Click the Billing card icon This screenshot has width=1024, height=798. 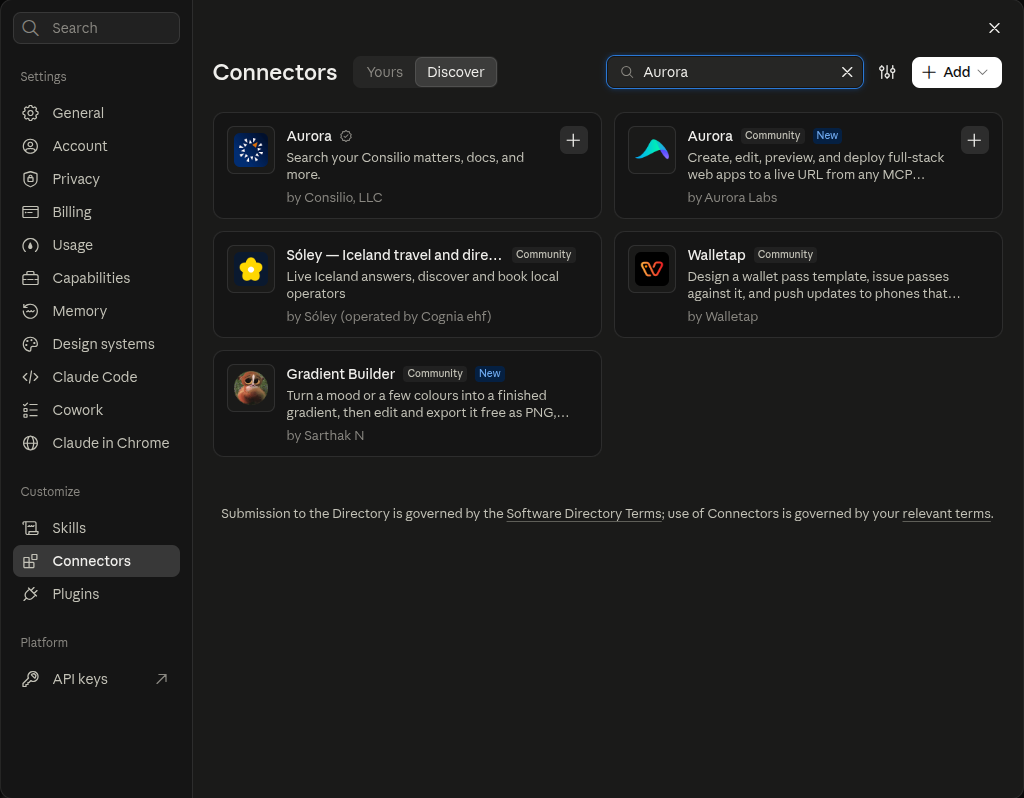[x=30, y=212]
